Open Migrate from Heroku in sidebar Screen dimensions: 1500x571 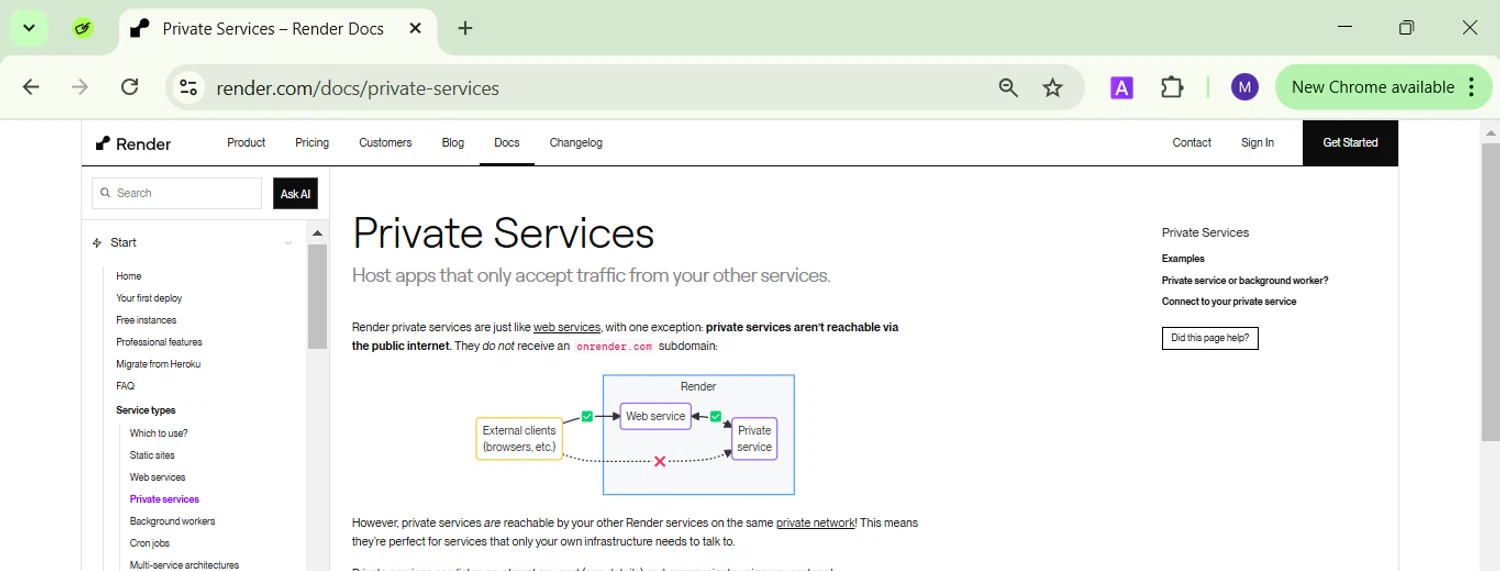pos(158,364)
